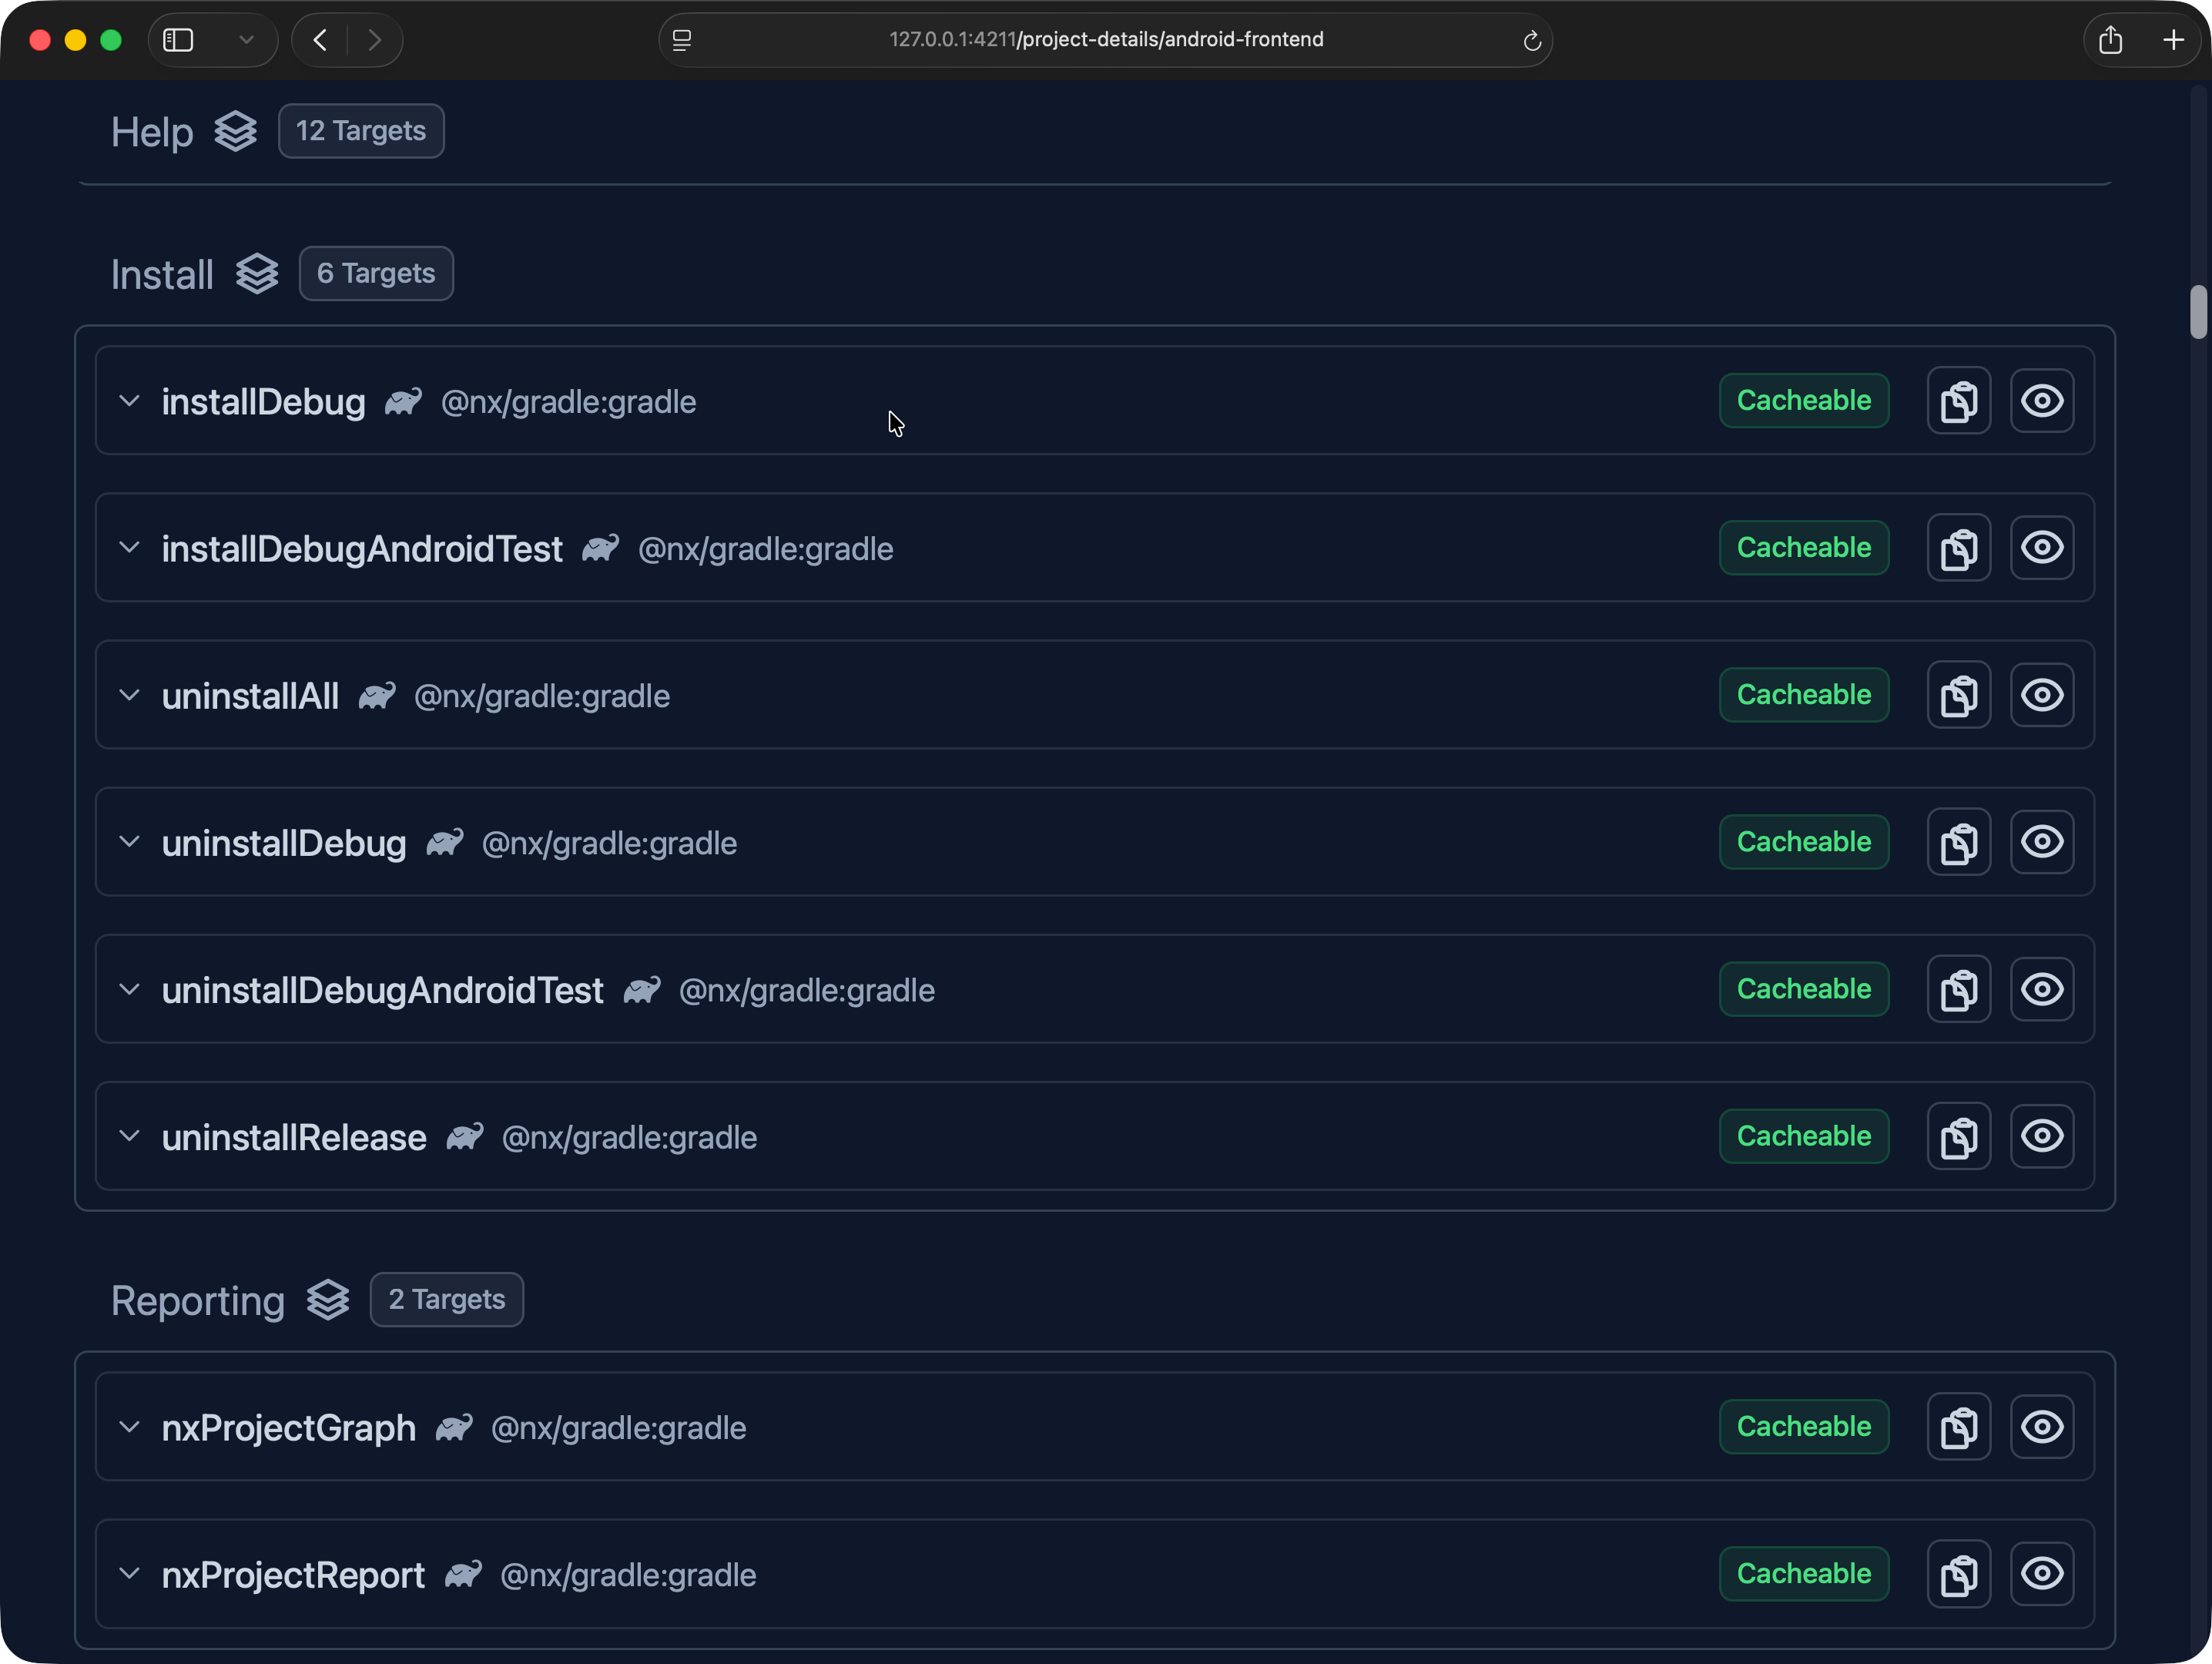The image size is (2212, 1664).
Task: Copy the uninstallRelease target command
Action: coord(1958,1137)
